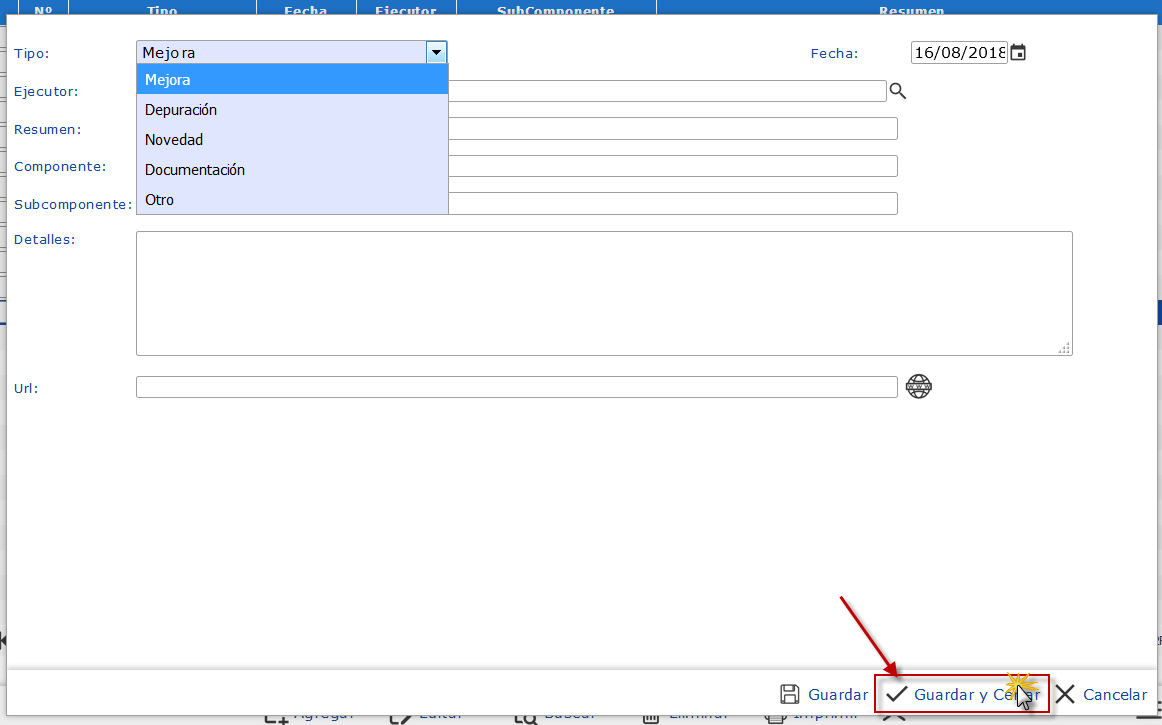Pick Novedad in the dropdown options
Image resolution: width=1162 pixels, height=725 pixels.
293,139
